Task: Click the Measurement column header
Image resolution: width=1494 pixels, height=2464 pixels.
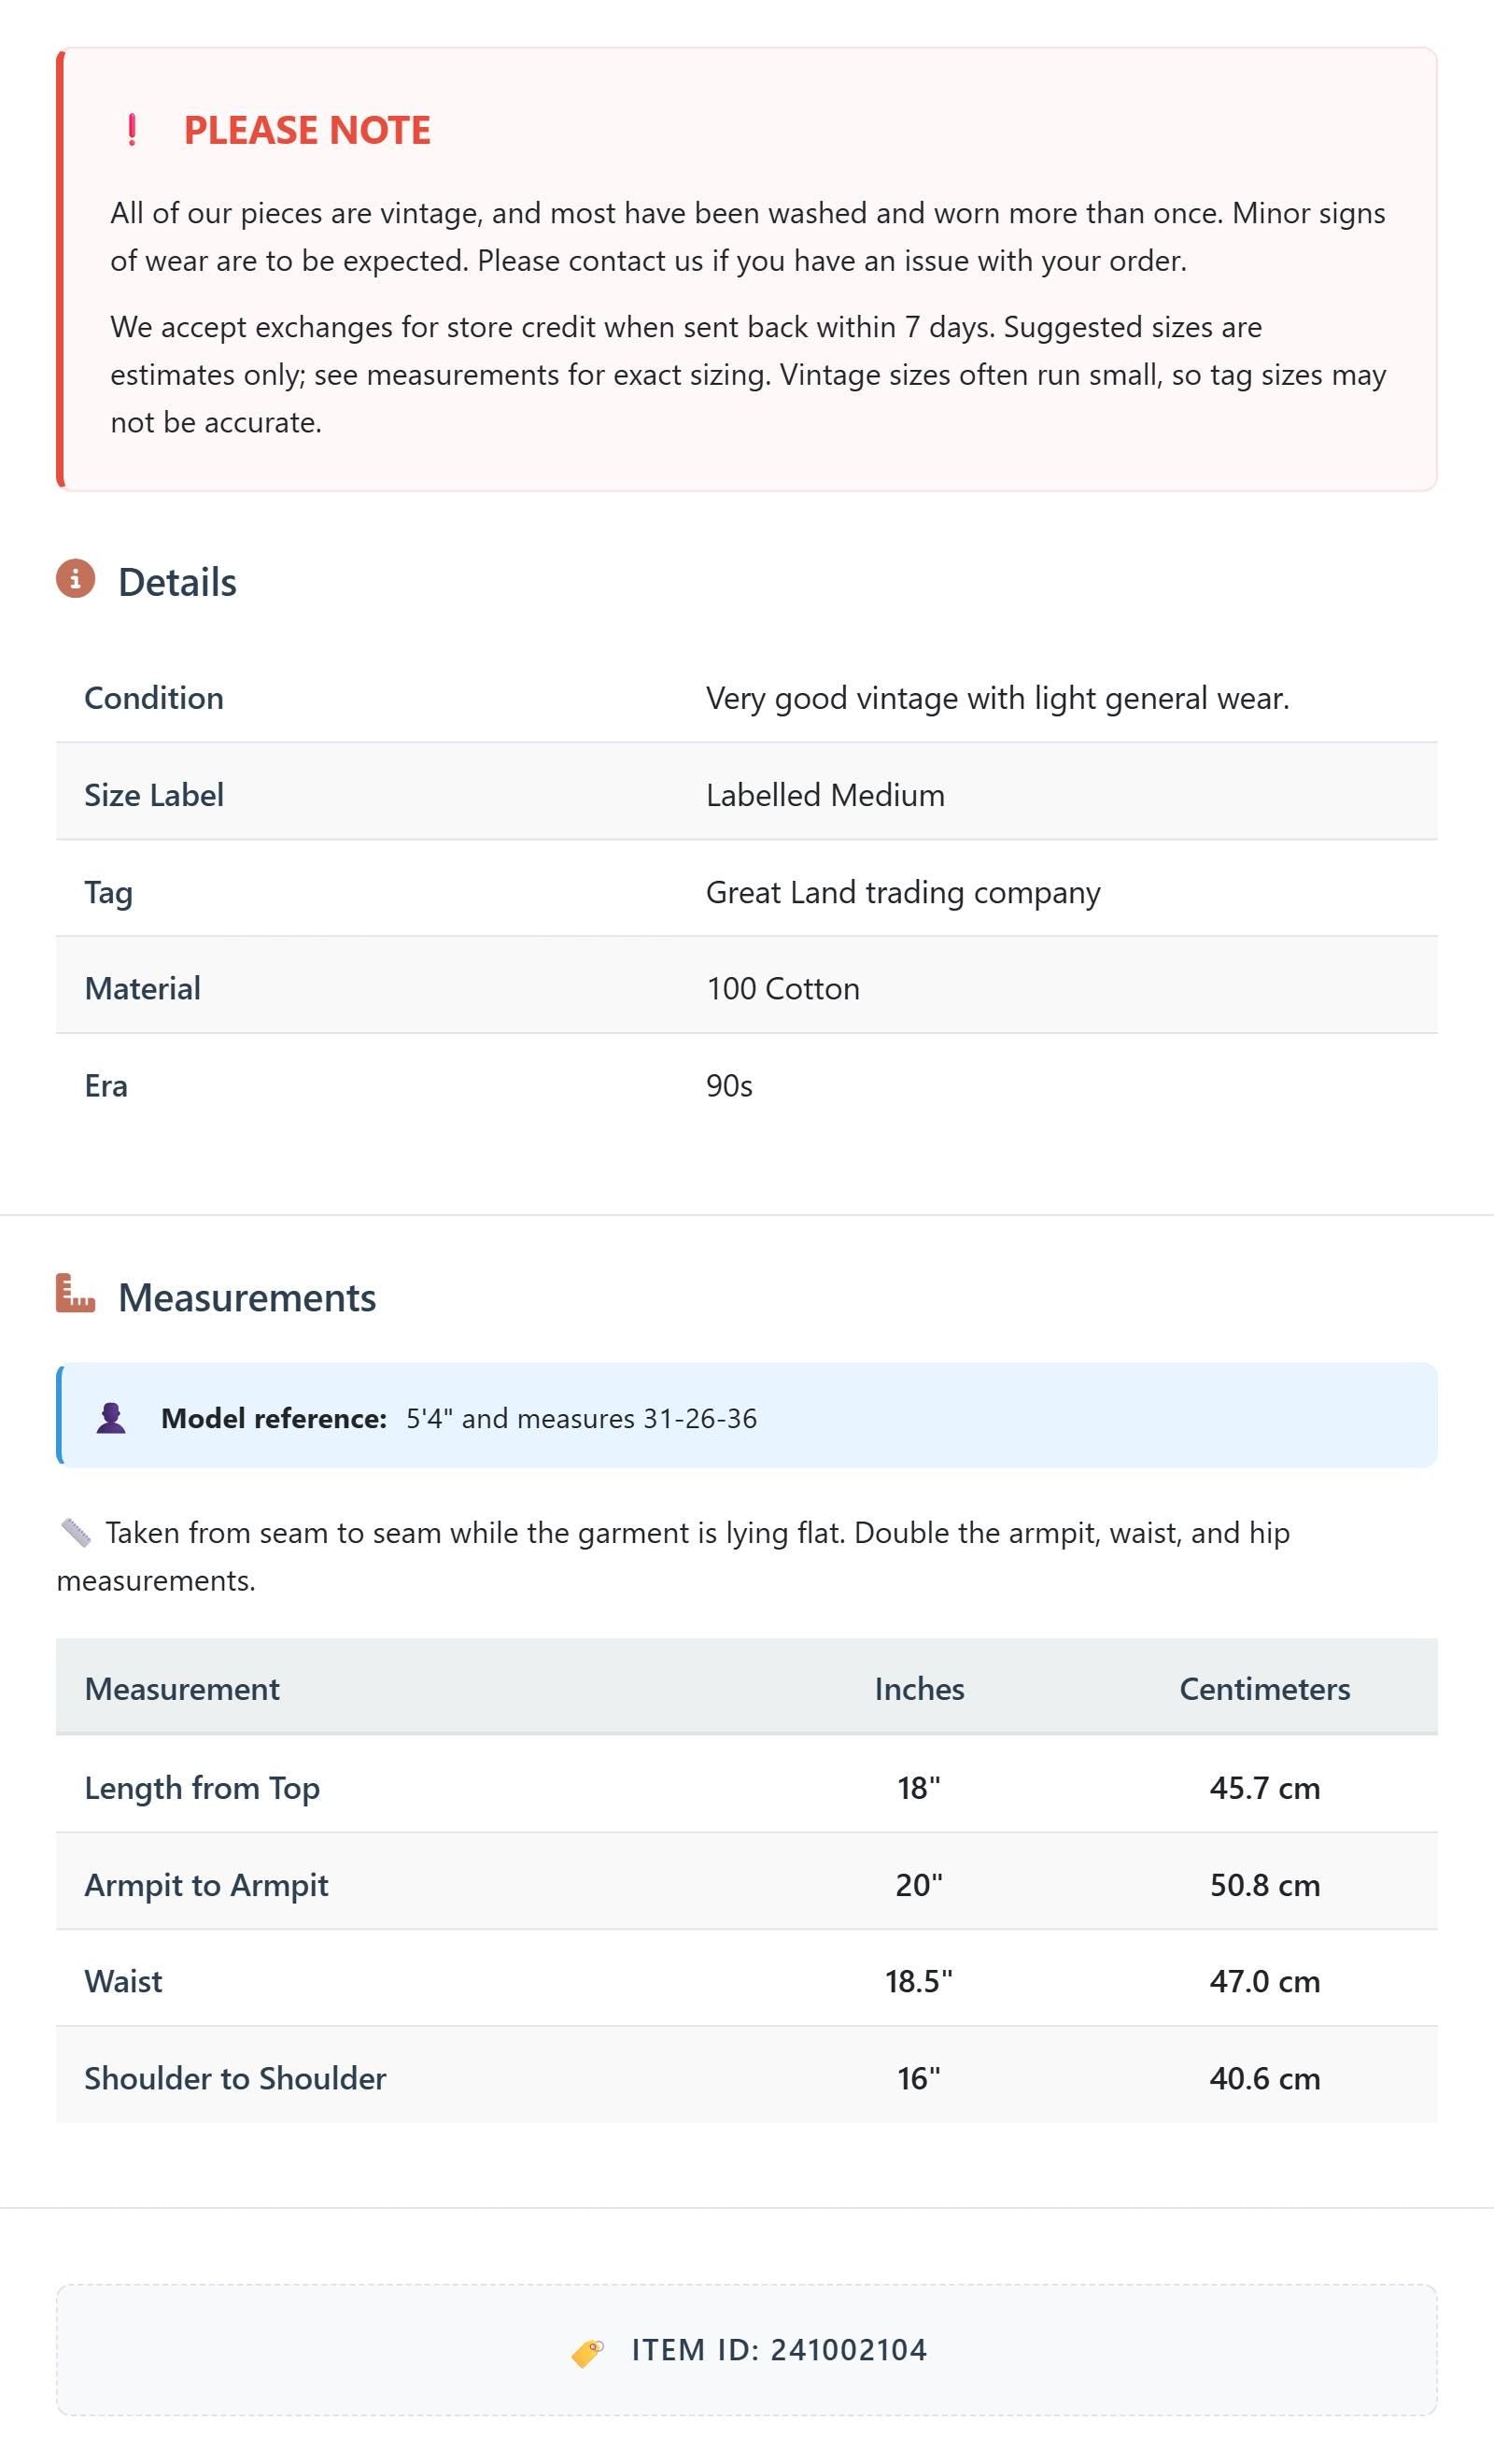Action: pyautogui.click(x=182, y=1689)
